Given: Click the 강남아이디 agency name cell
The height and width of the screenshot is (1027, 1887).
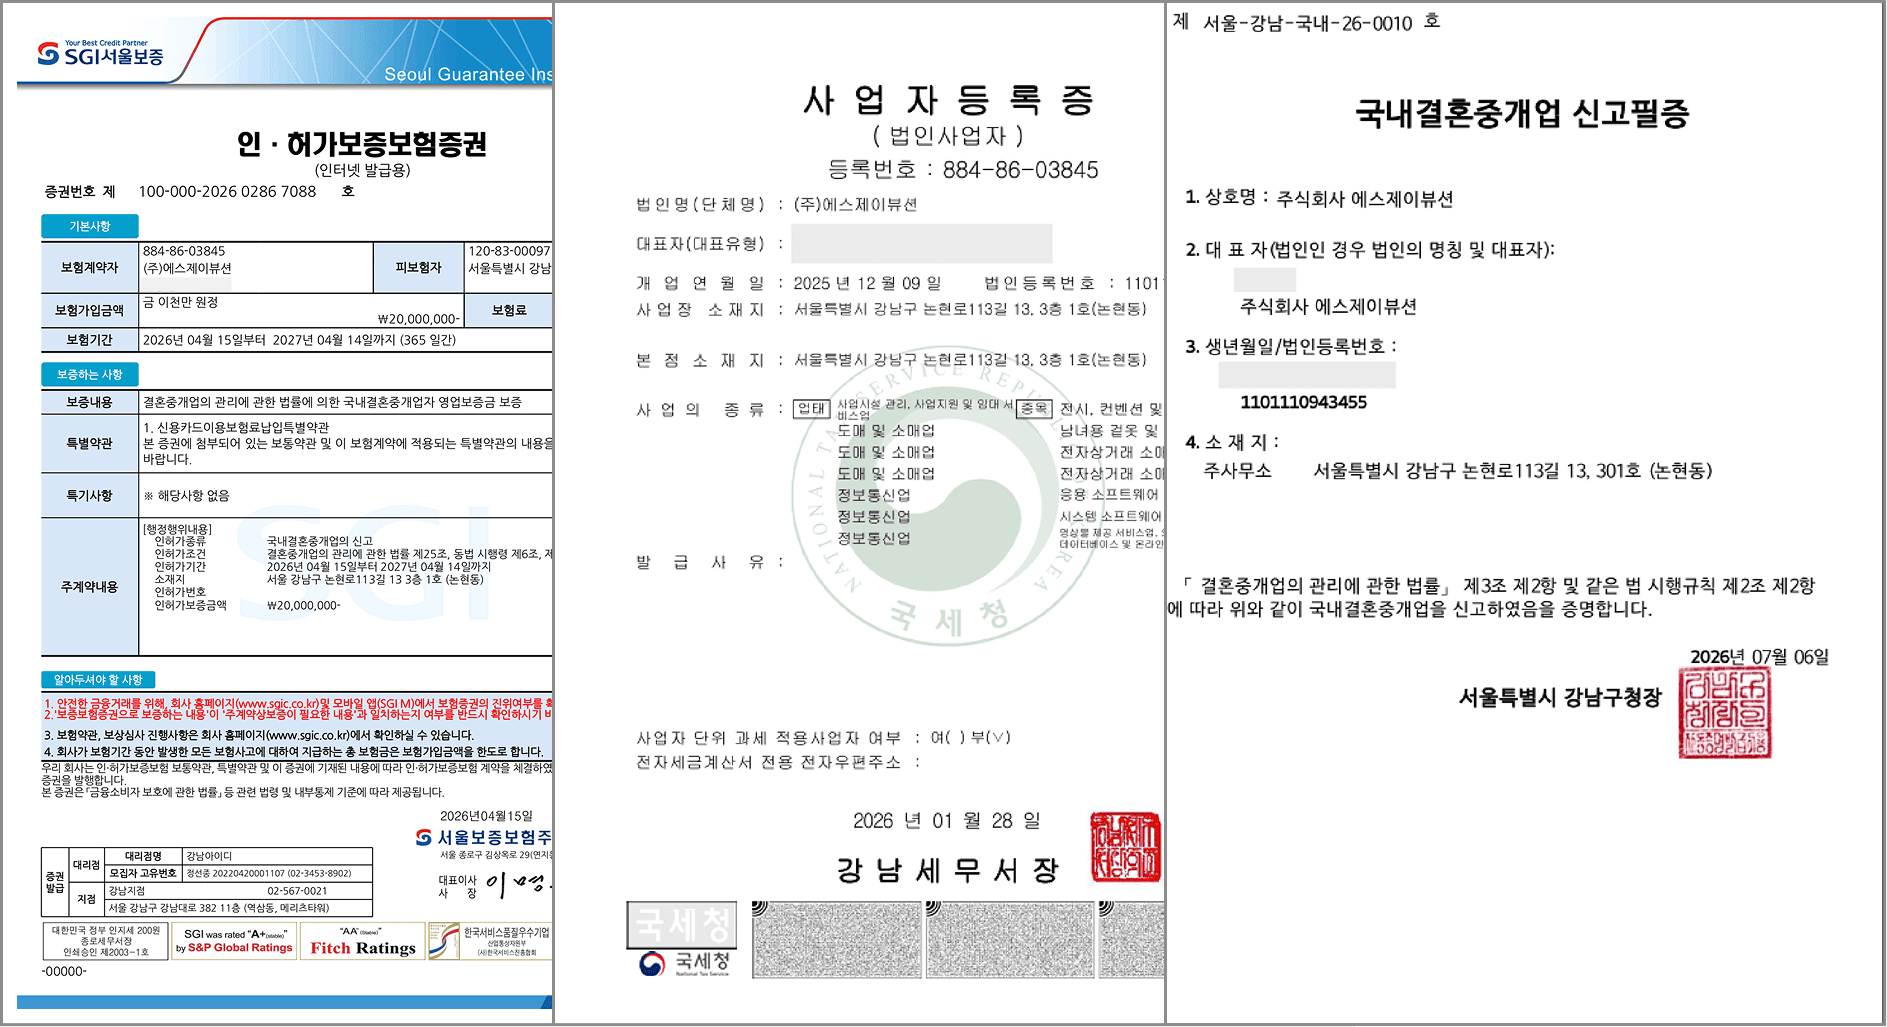Looking at the screenshot, I should [278, 856].
